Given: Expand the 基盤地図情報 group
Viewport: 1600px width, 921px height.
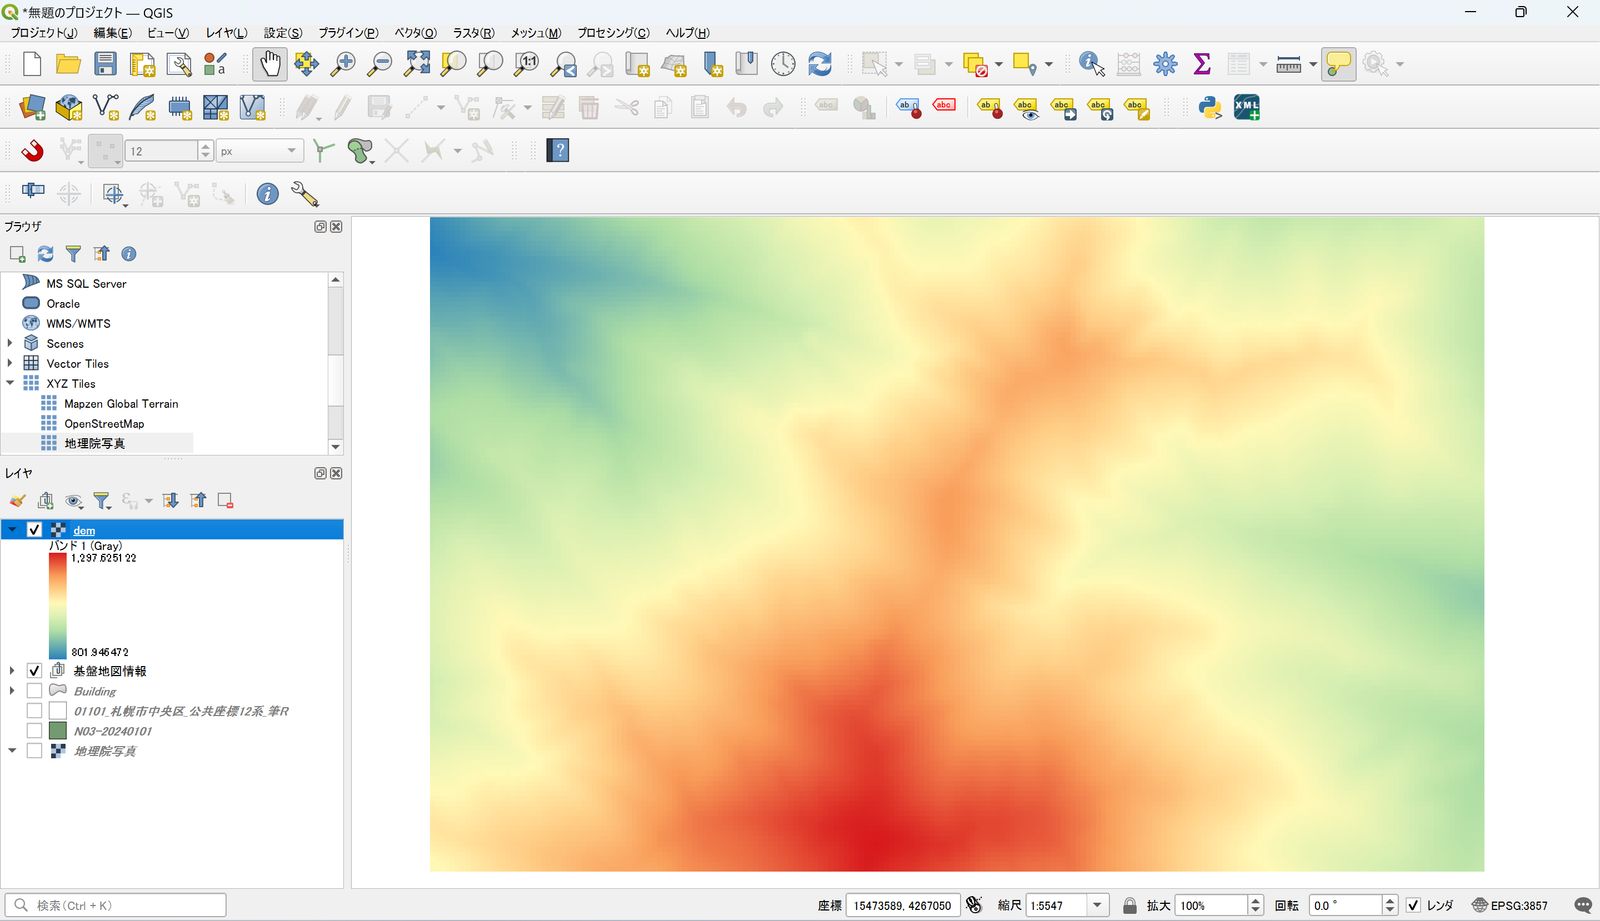Looking at the screenshot, I should click(12, 671).
